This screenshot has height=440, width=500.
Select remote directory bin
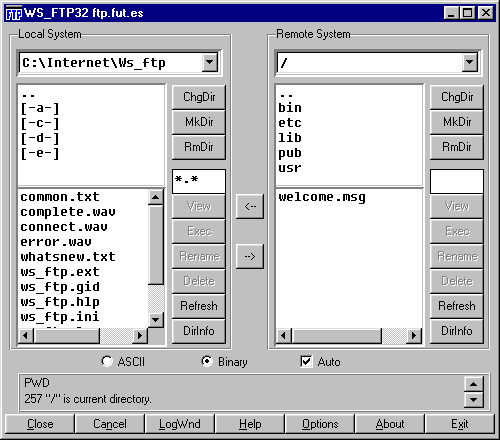290,108
